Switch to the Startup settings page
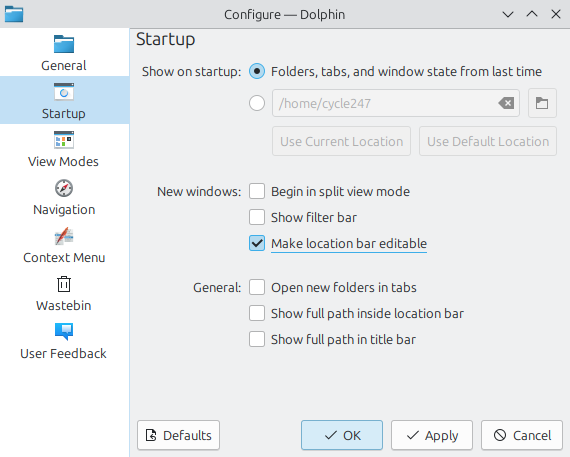 [x=64, y=100]
